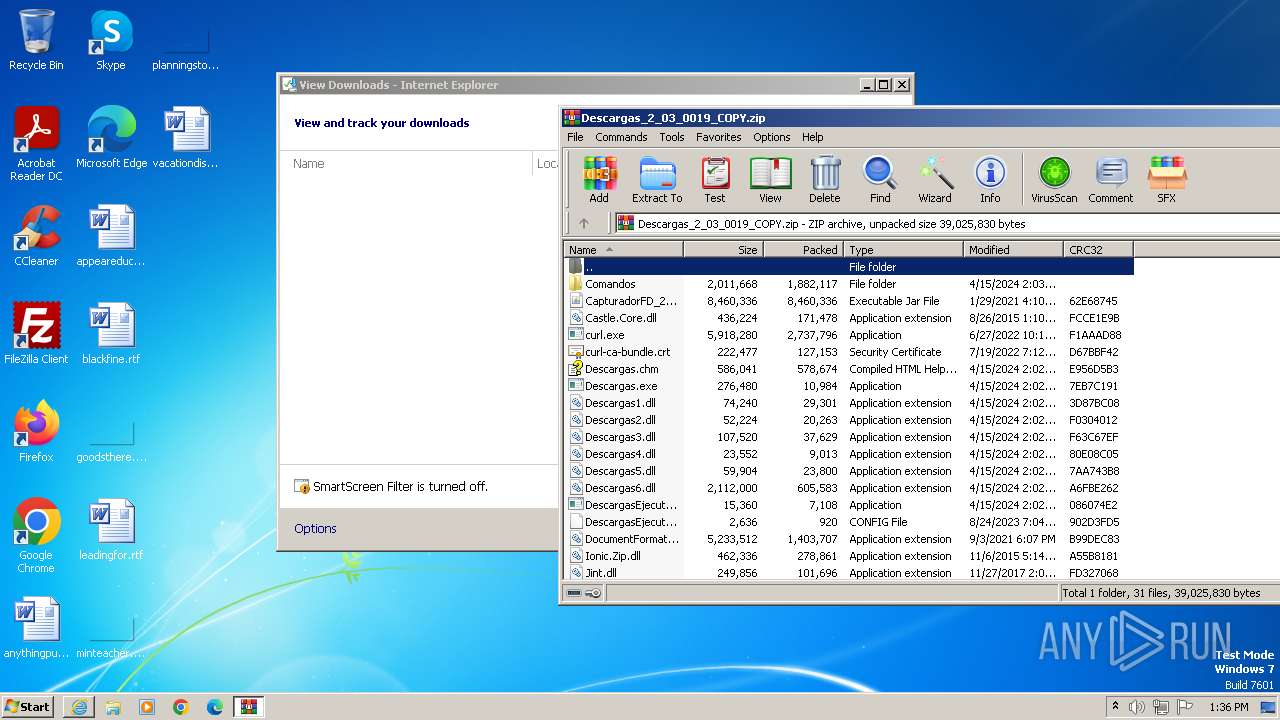Sort file list by Packed column
This screenshot has height=720, width=1280.
[x=804, y=250]
